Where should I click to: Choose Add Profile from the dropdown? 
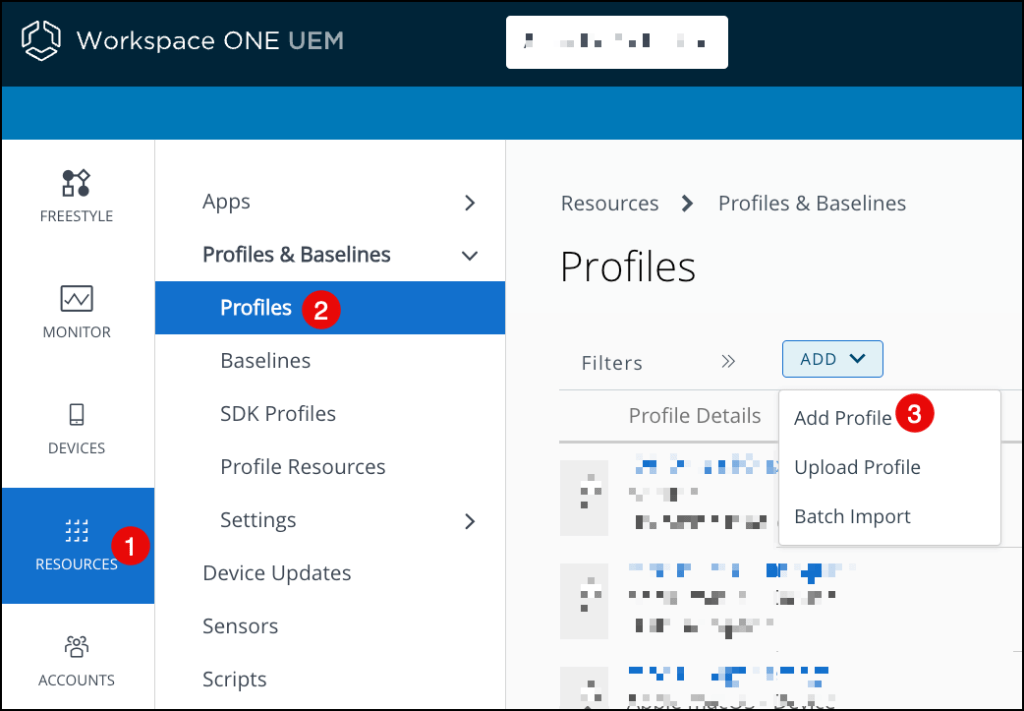842,418
